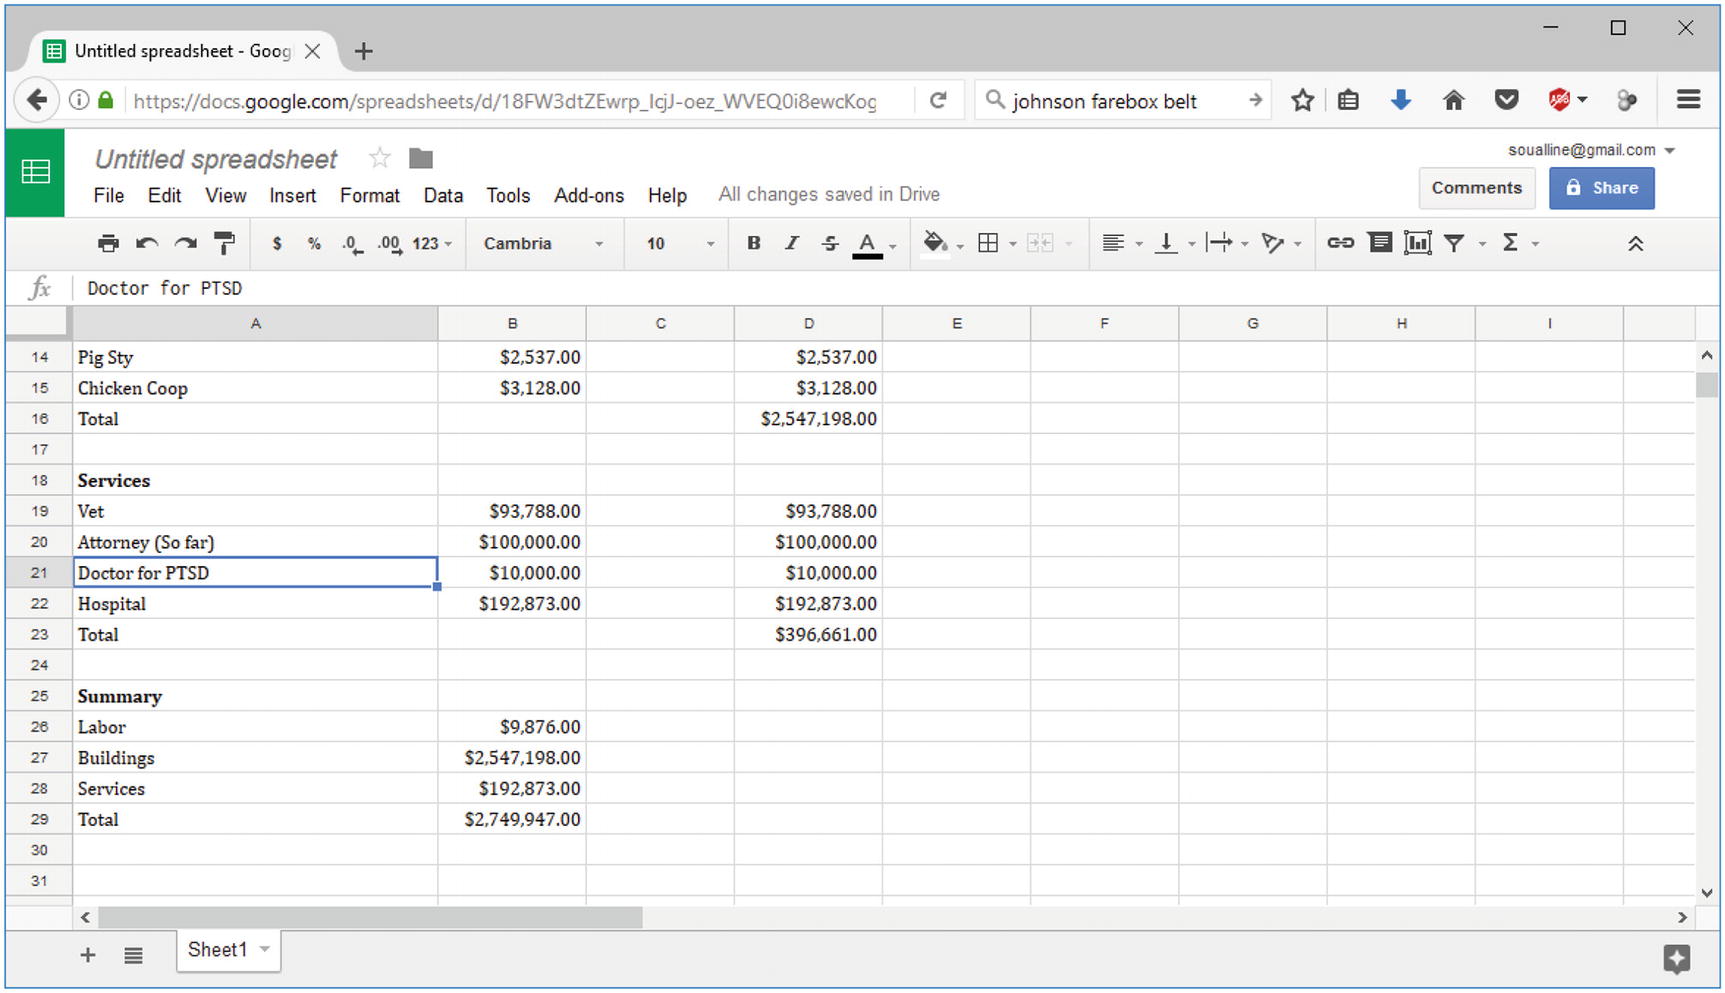The width and height of the screenshot is (1725, 993).
Task: Insert a chart
Action: coord(1418,243)
